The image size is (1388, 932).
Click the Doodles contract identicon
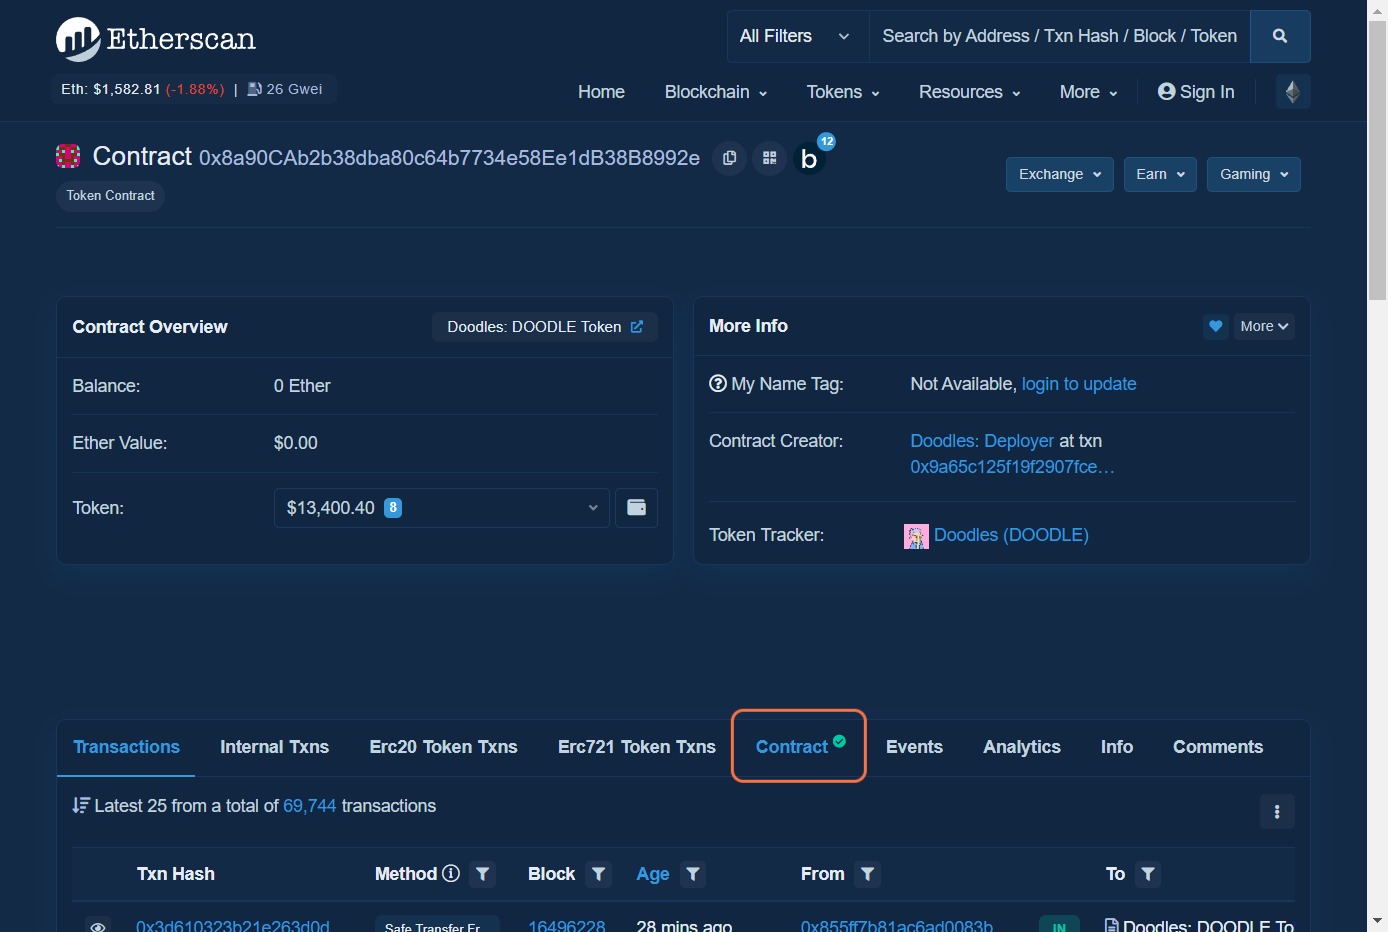point(68,156)
